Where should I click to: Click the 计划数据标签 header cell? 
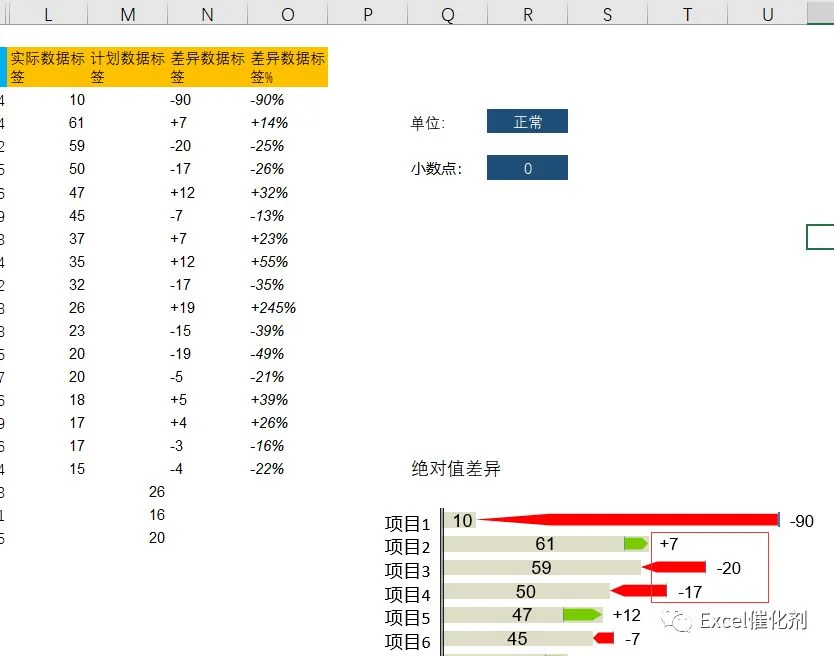click(128, 67)
